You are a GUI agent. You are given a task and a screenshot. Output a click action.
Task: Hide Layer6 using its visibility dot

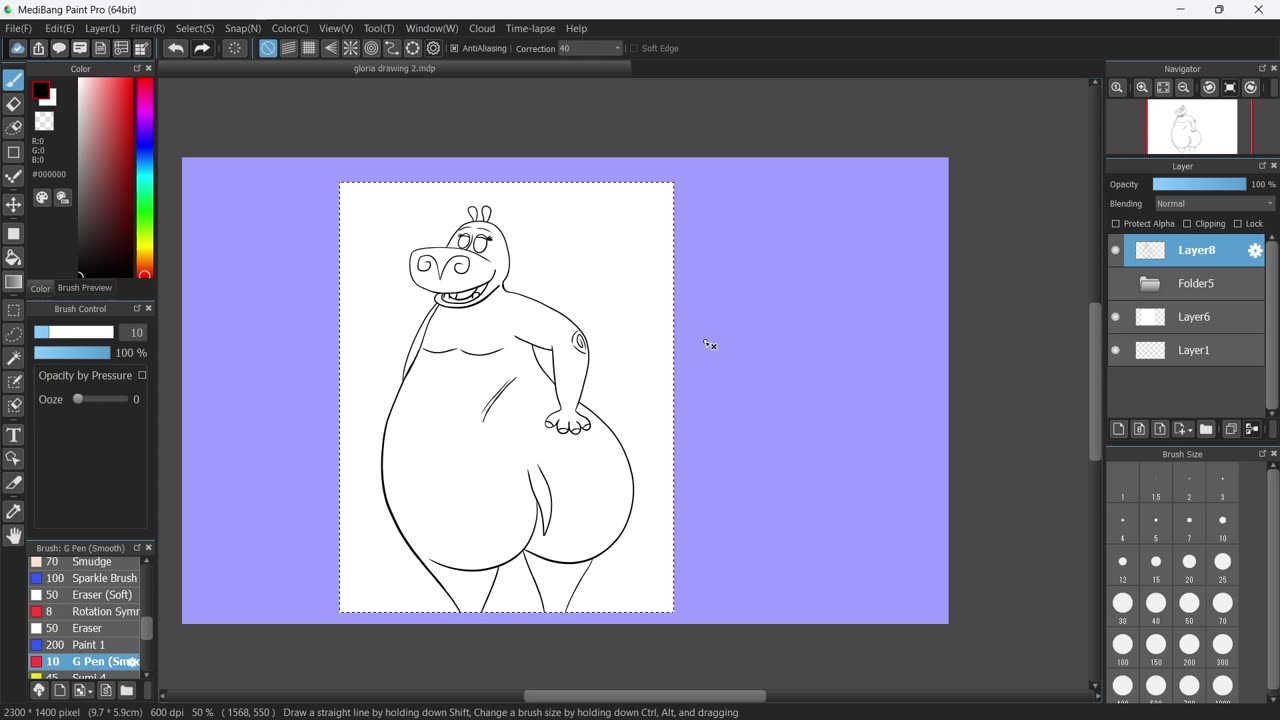pyautogui.click(x=1116, y=317)
